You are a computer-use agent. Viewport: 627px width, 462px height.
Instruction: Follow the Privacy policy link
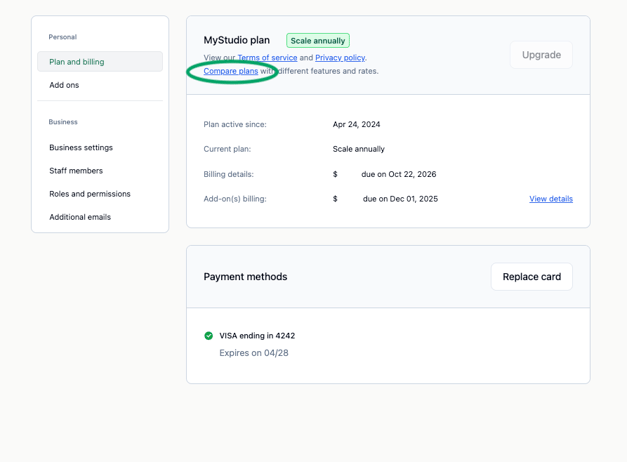coord(340,58)
